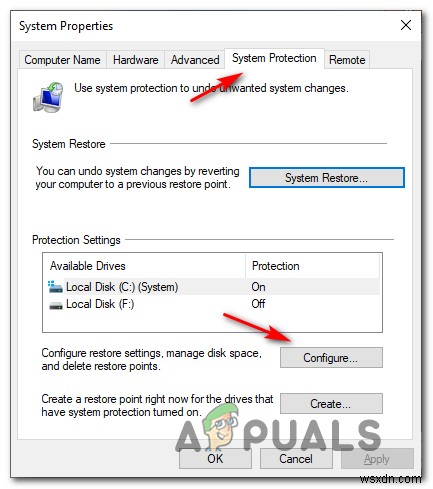Open the Remote tab

click(x=347, y=60)
